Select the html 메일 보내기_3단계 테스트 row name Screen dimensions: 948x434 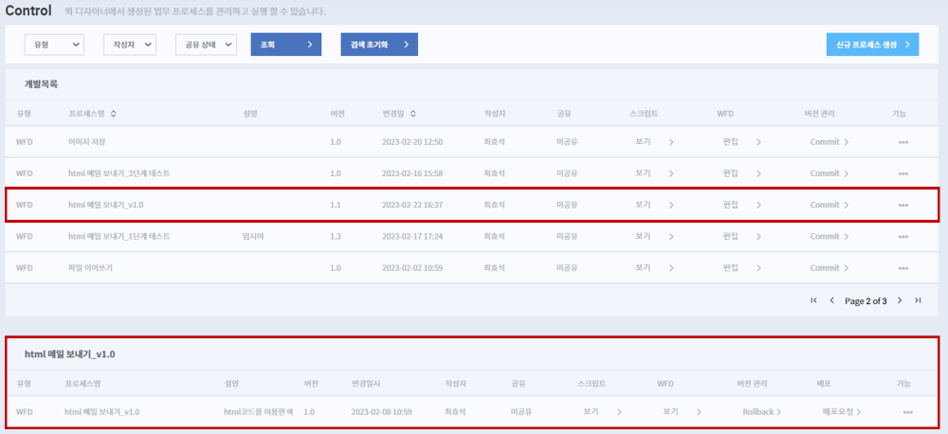click(x=119, y=173)
